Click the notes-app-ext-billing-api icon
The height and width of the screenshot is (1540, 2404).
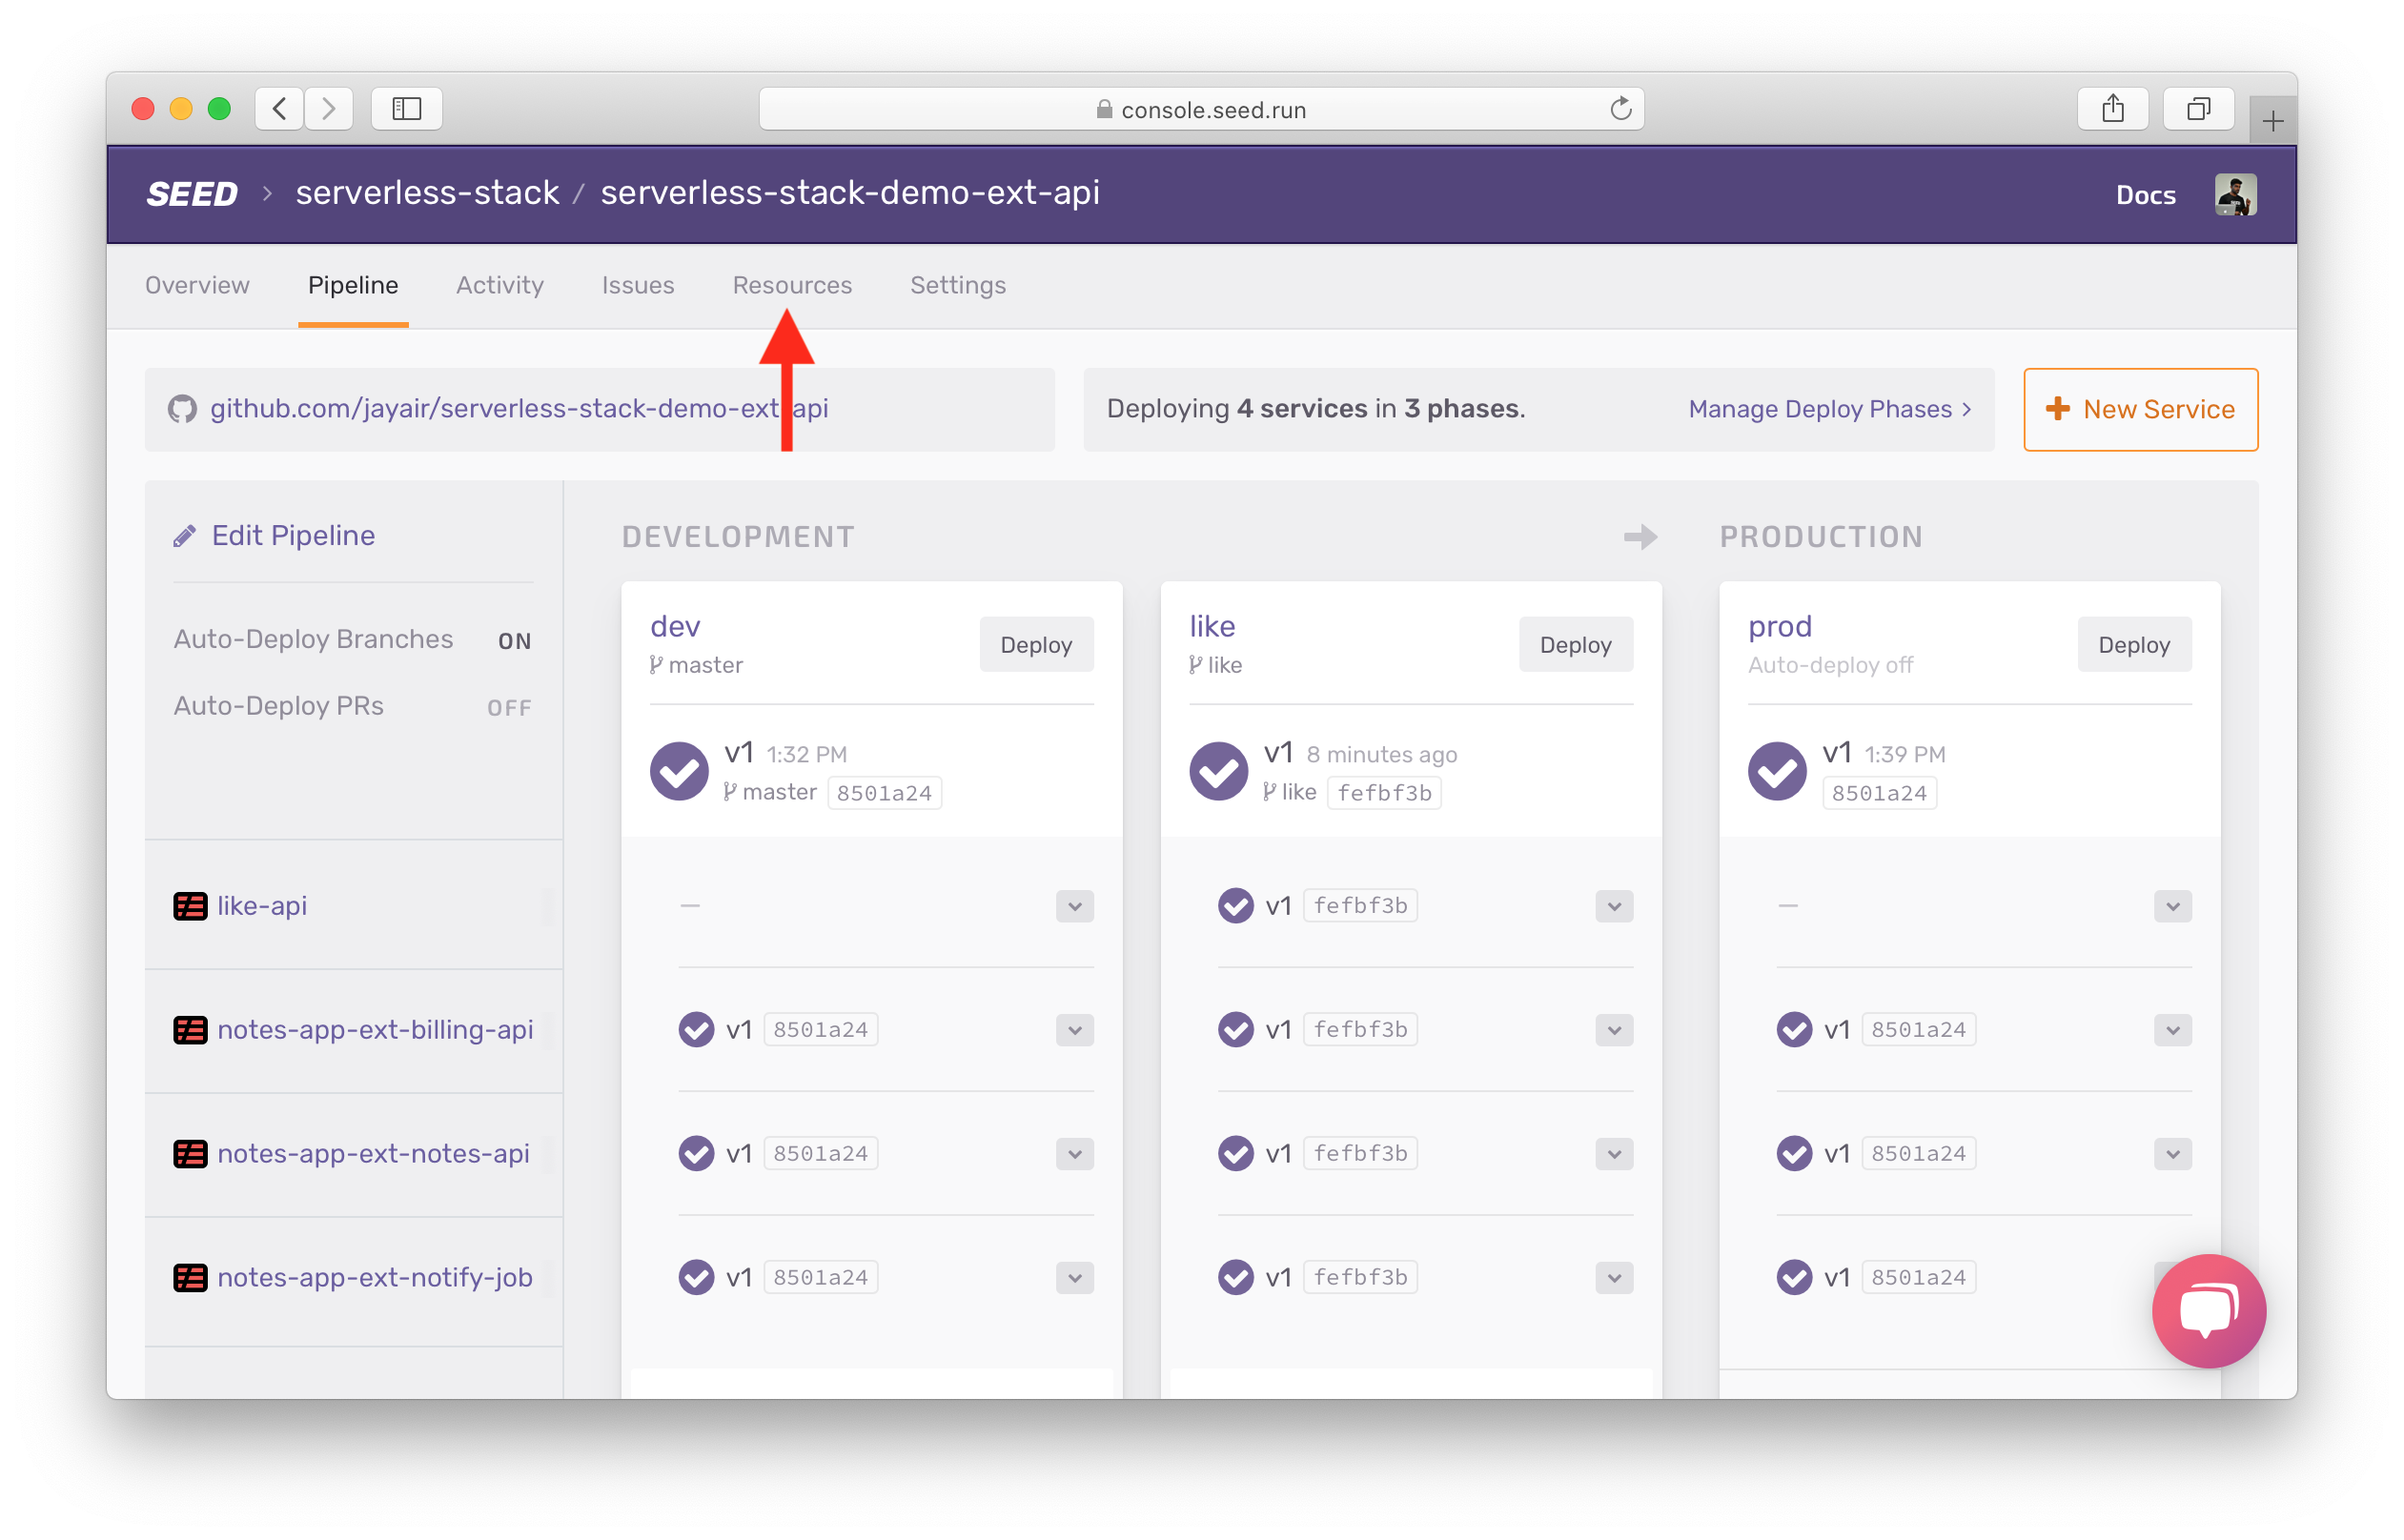191,1030
